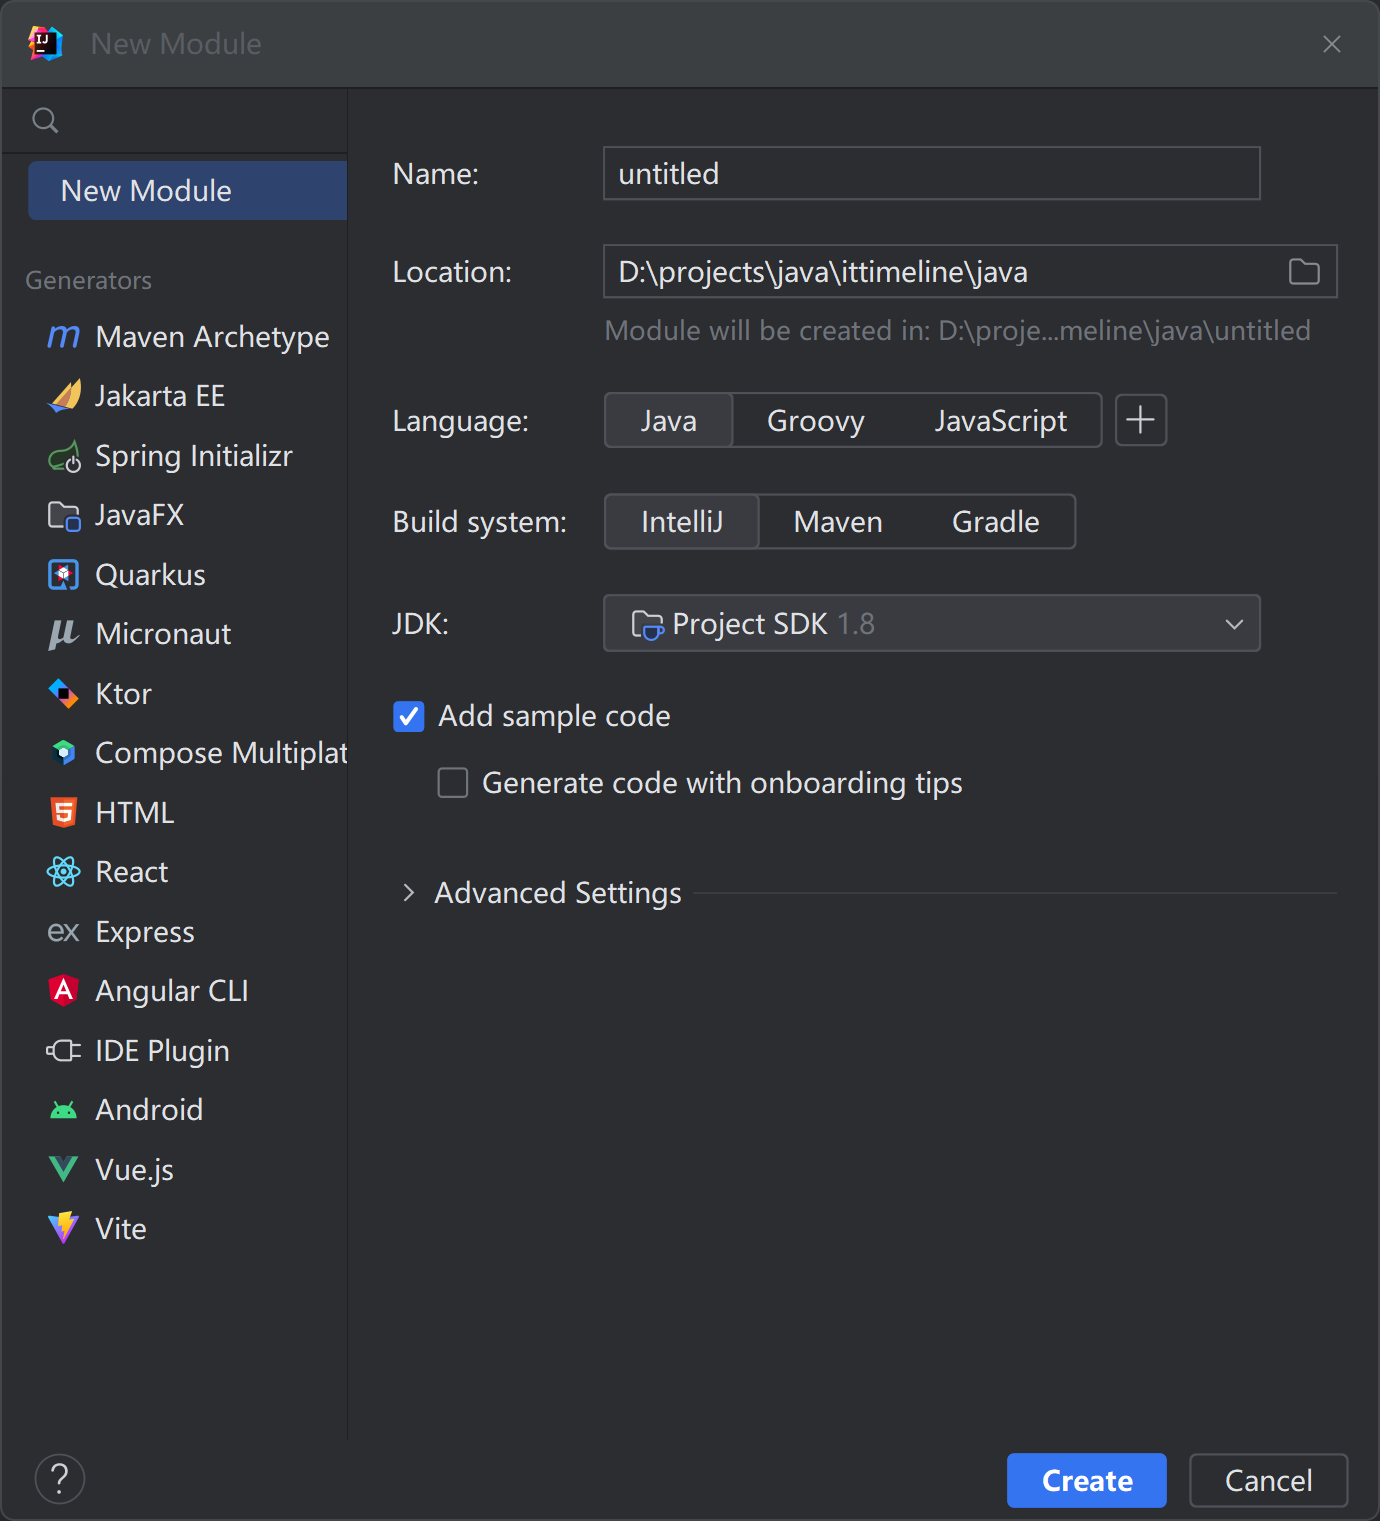Click the Compose Multiplatform hexagon icon

coord(64,752)
